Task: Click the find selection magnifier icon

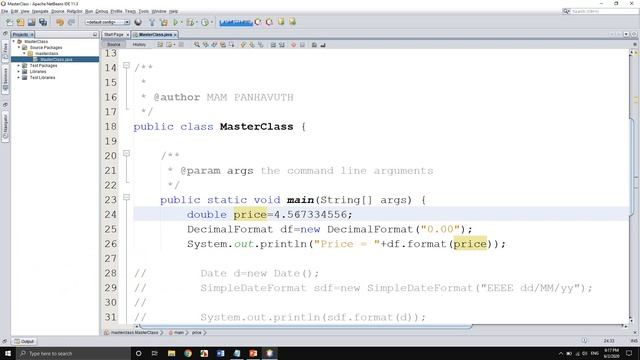Action: coord(197,44)
